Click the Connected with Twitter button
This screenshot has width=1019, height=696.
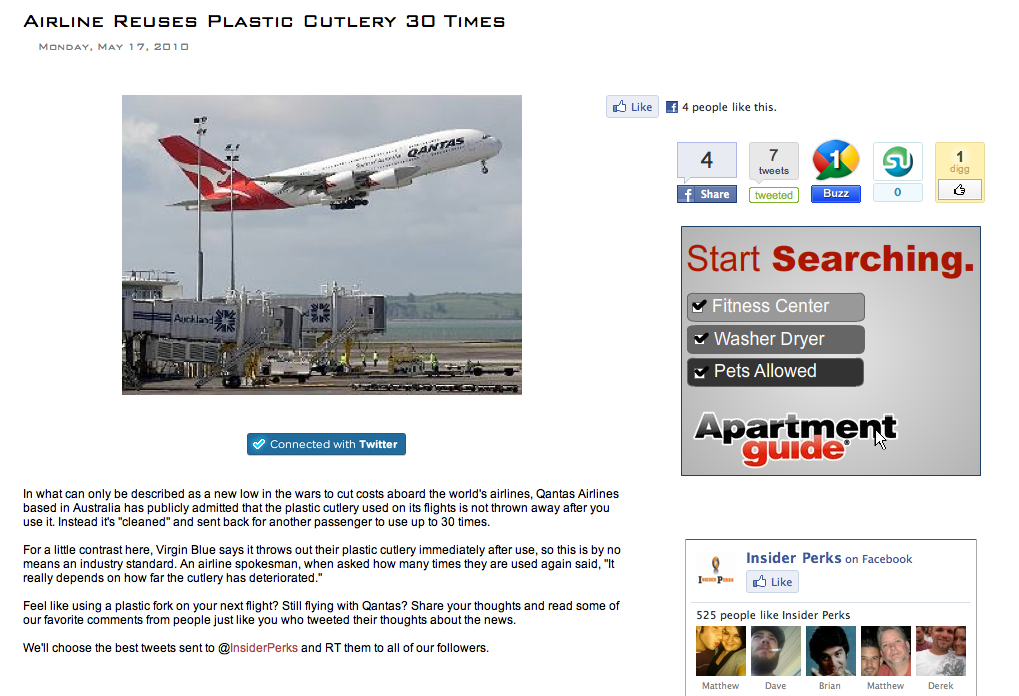pos(326,445)
